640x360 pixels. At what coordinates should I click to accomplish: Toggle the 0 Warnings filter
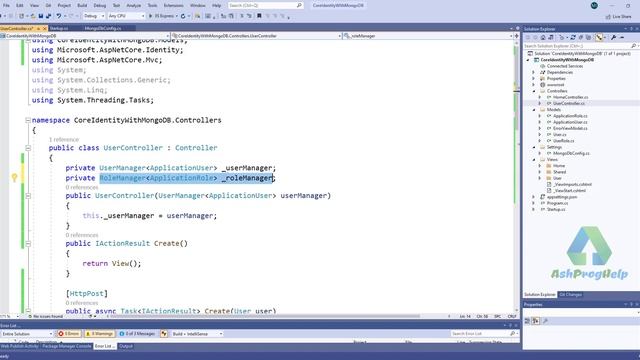coord(100,334)
